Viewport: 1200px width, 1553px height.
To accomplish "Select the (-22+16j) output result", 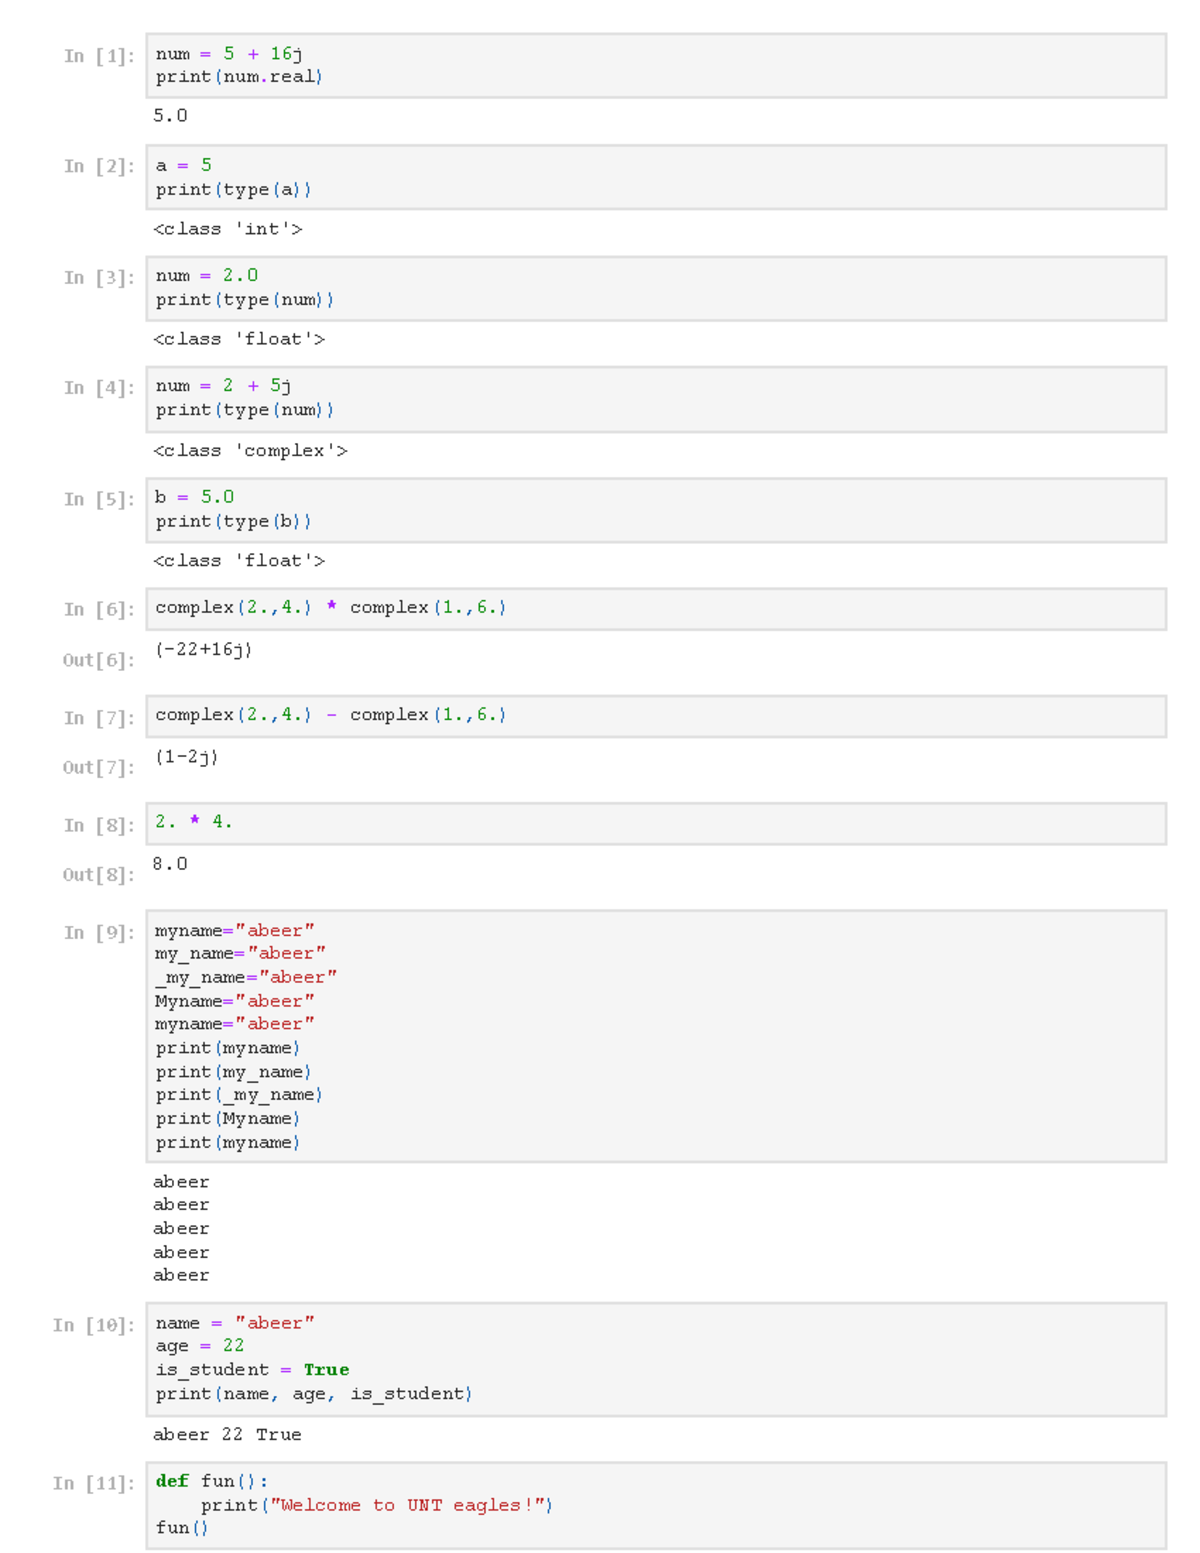I will pyautogui.click(x=203, y=650).
